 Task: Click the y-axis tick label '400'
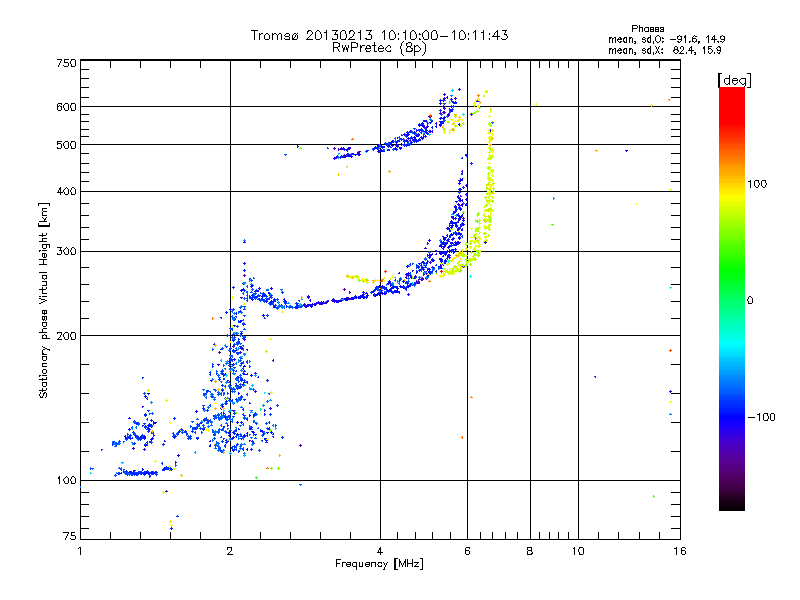[66, 192]
